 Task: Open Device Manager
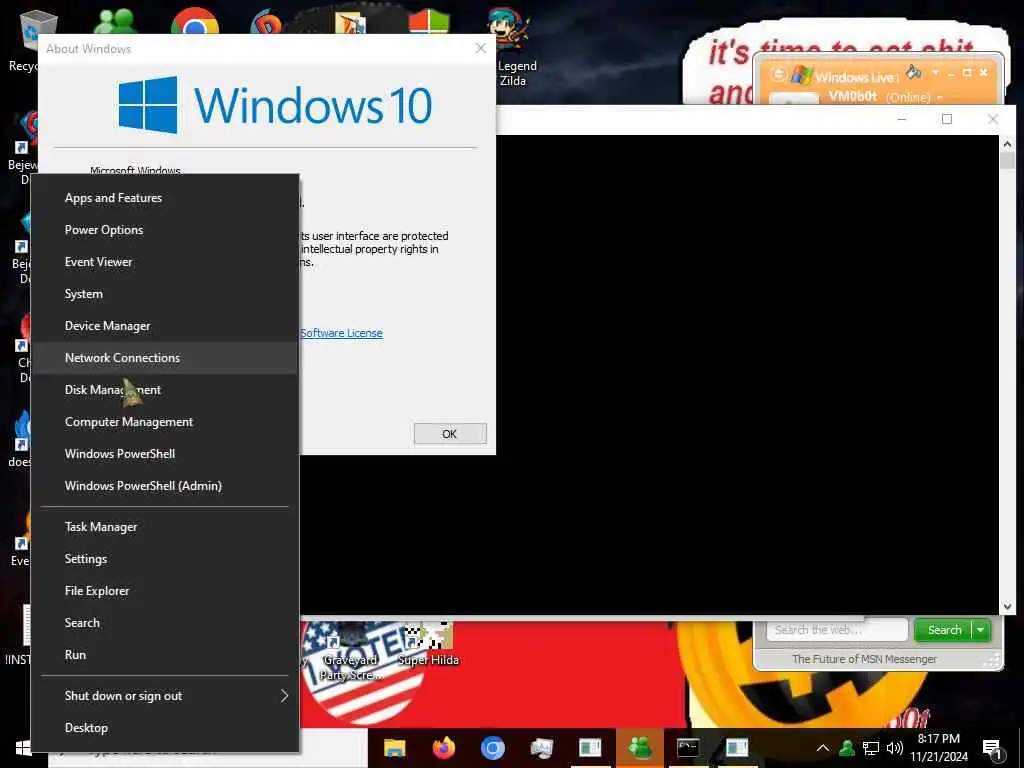tap(165, 326)
